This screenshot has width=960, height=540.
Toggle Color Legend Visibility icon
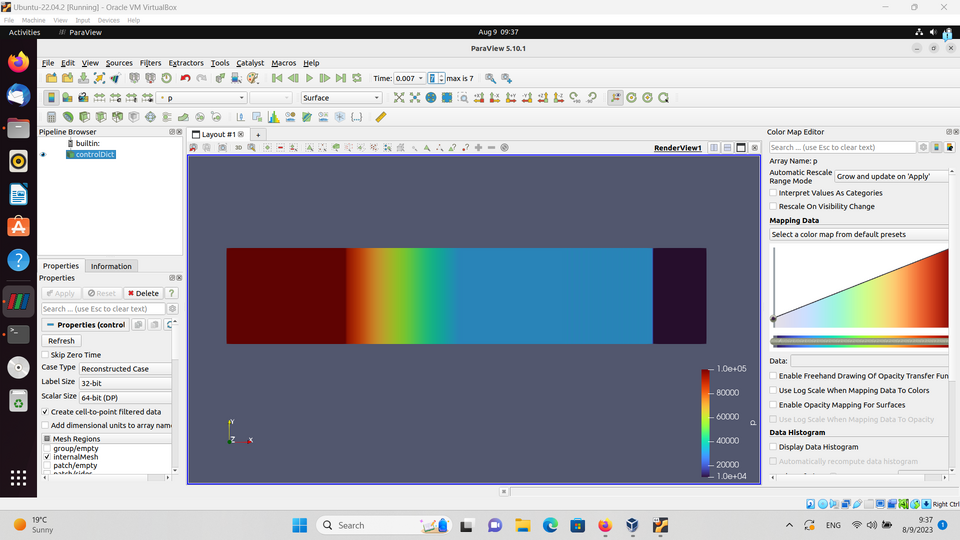51,98
